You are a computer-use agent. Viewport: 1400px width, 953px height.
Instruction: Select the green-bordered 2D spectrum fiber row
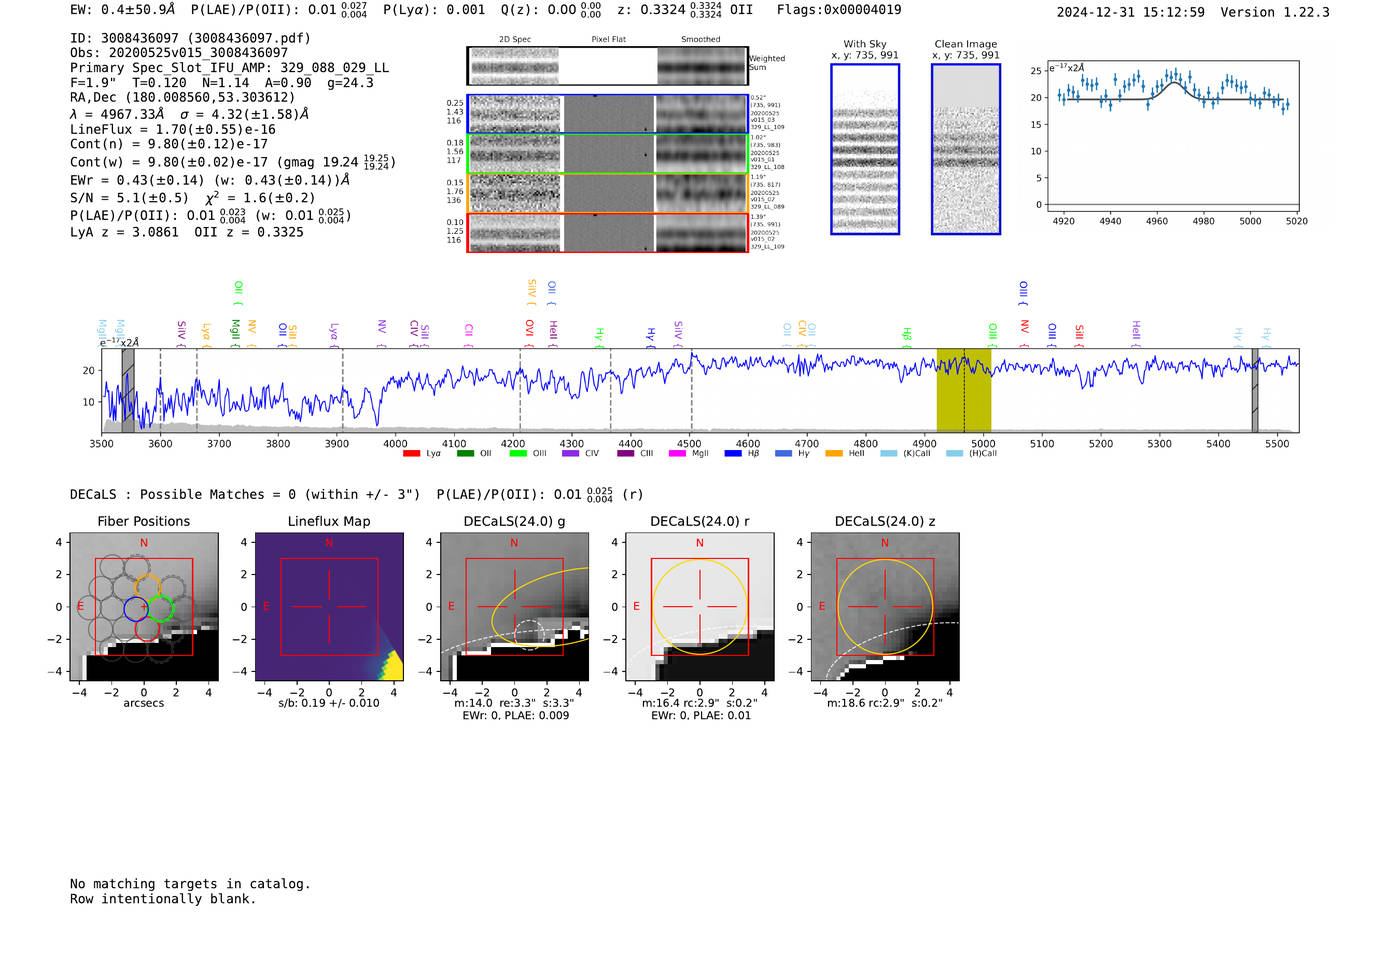click(607, 154)
